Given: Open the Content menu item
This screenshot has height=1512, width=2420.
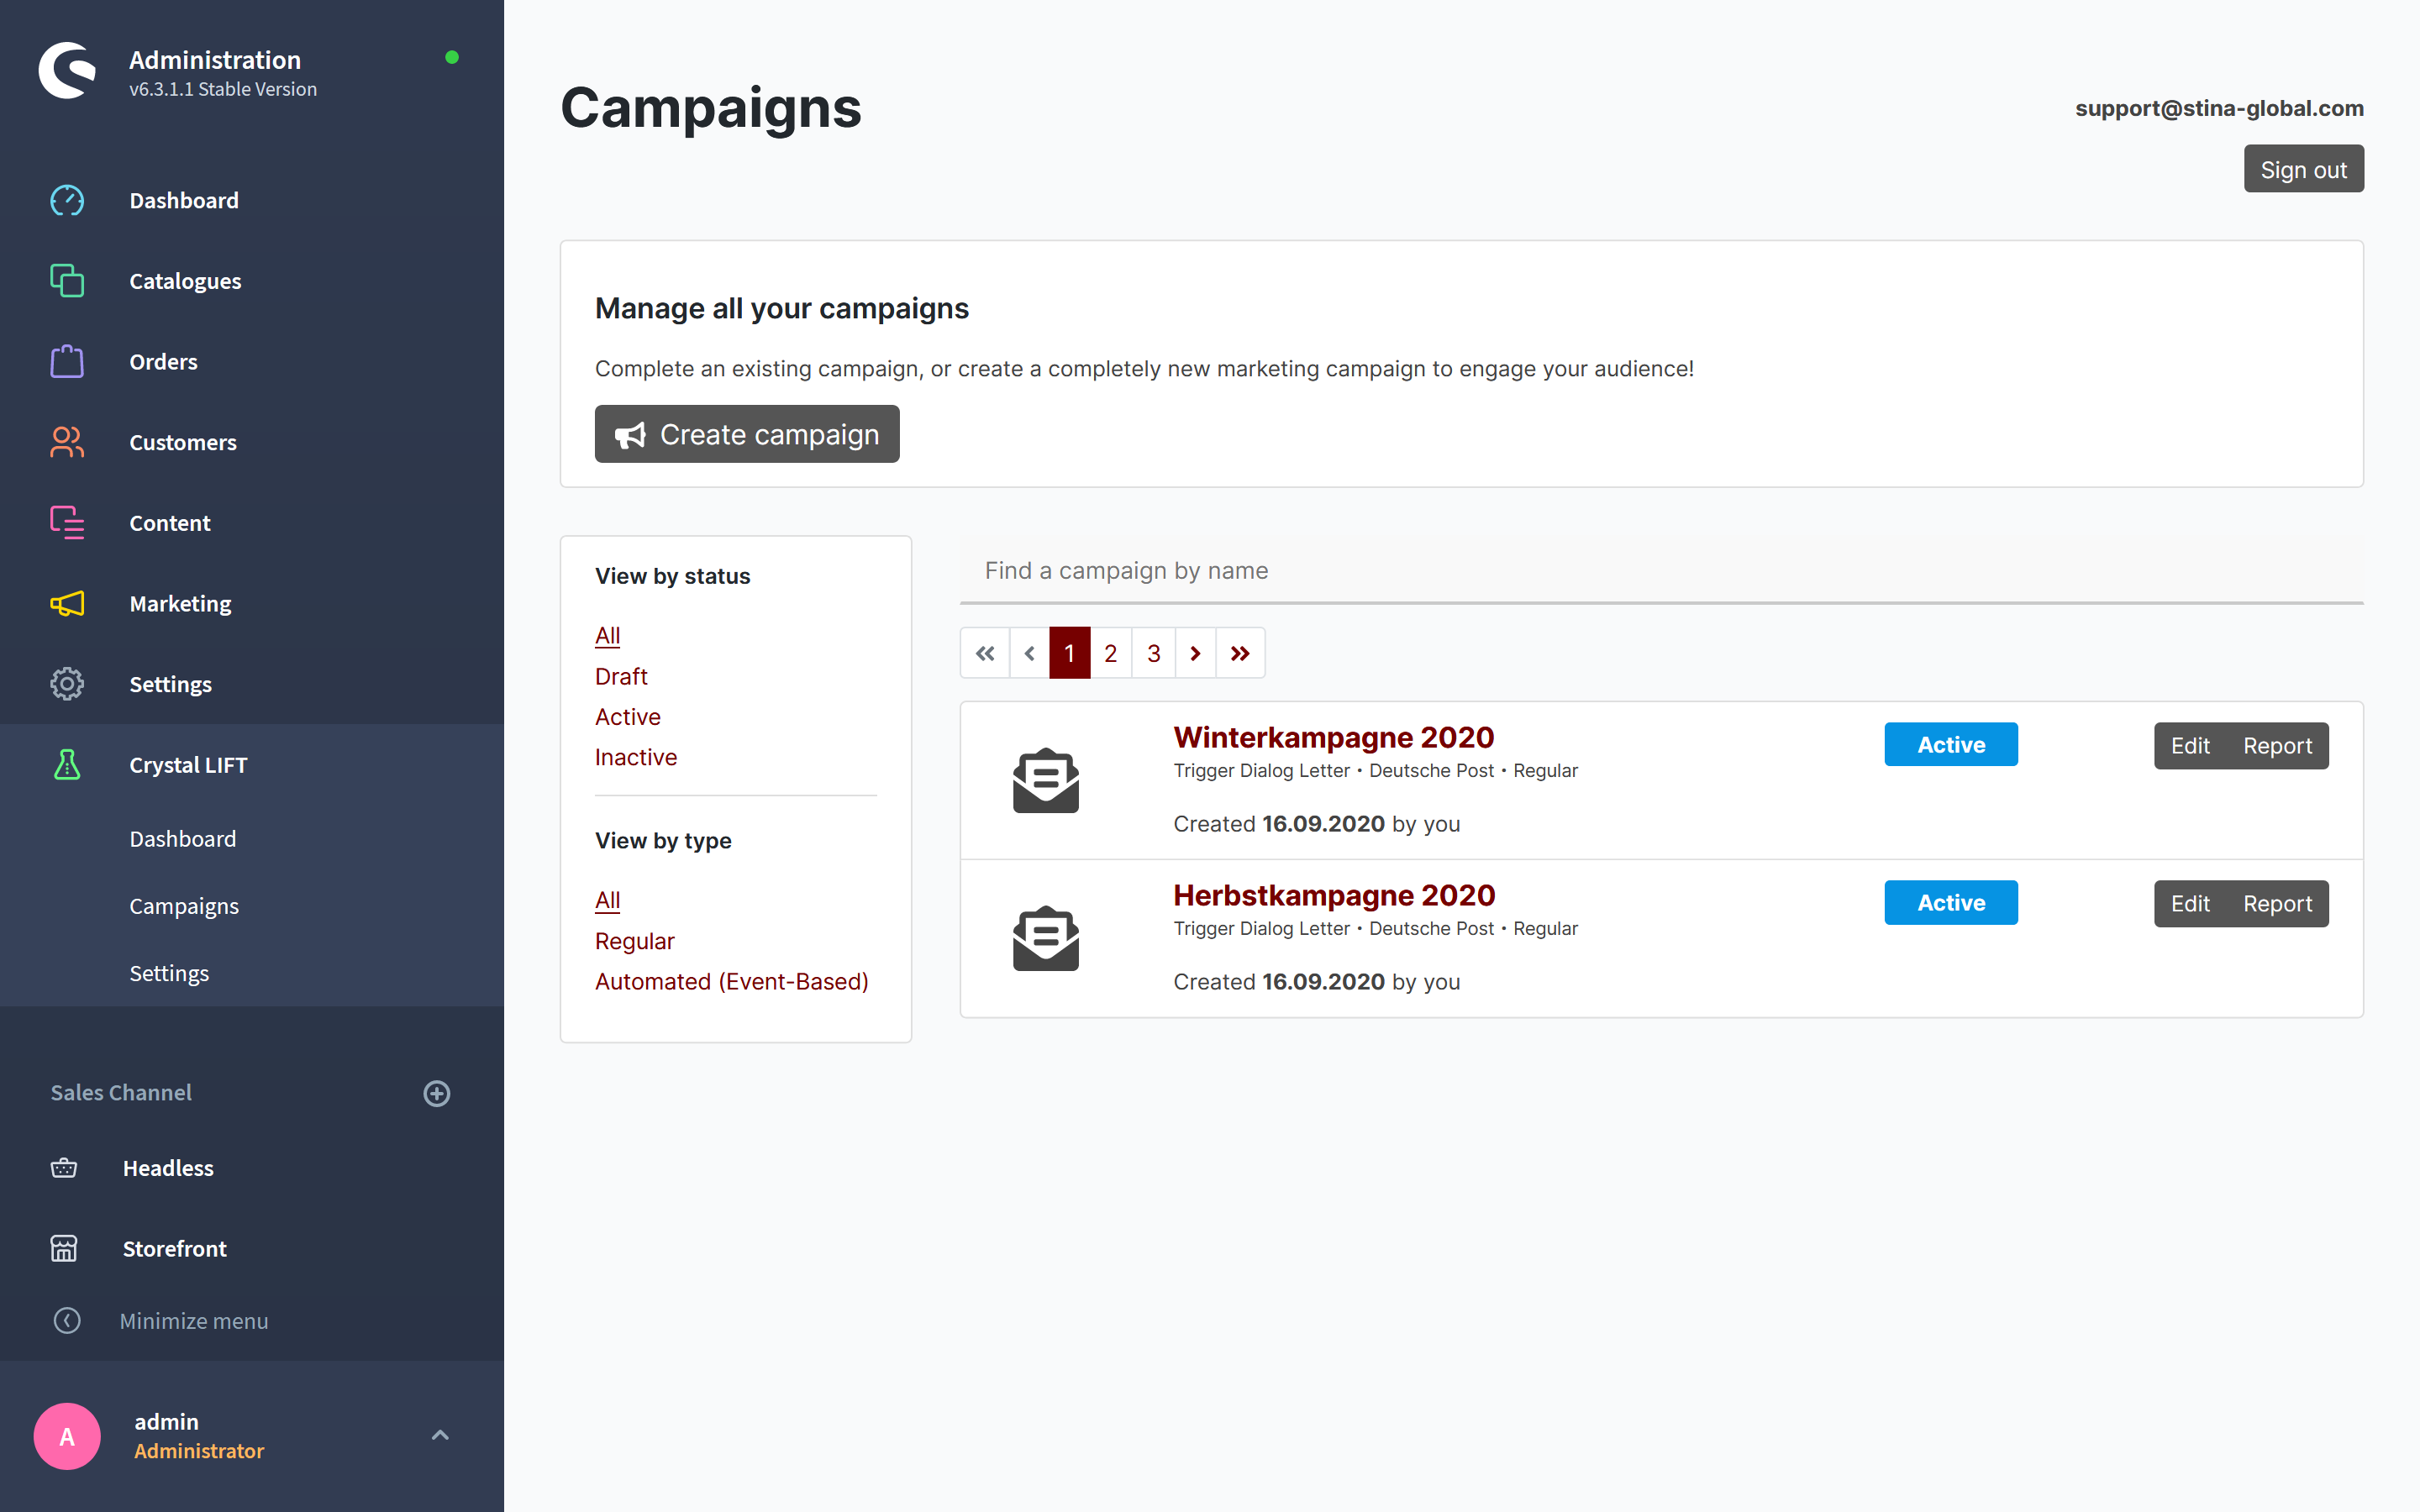Looking at the screenshot, I should point(170,523).
